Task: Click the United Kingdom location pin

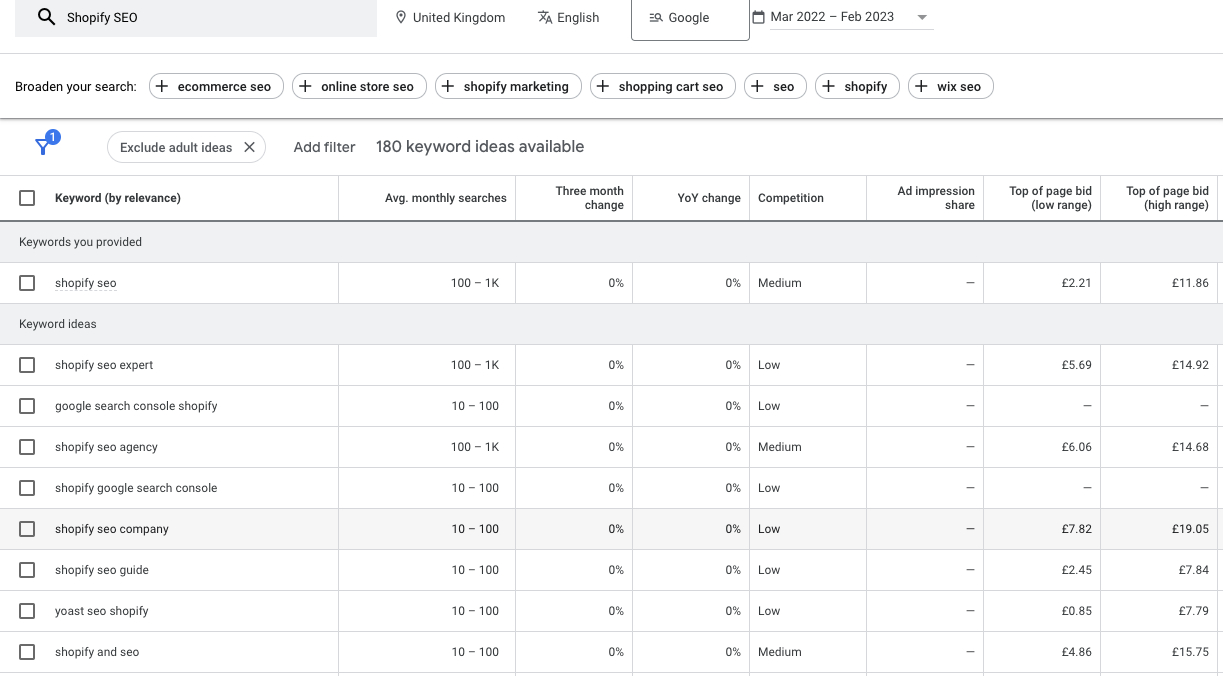Action: click(x=401, y=17)
